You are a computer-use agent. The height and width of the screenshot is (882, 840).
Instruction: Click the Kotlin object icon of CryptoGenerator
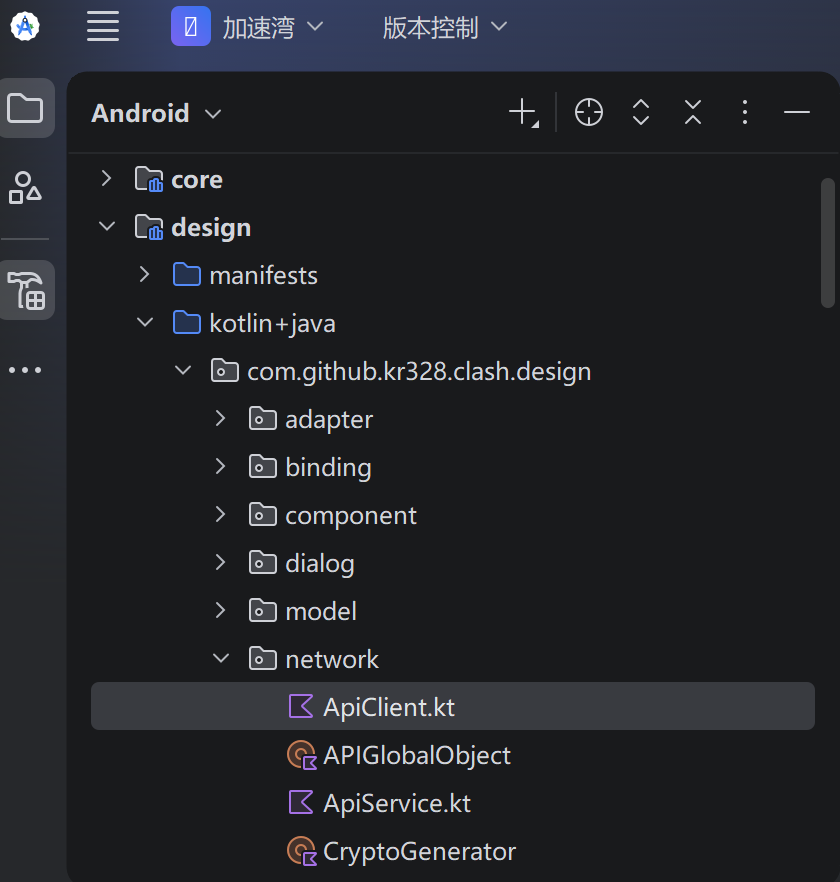point(302,851)
